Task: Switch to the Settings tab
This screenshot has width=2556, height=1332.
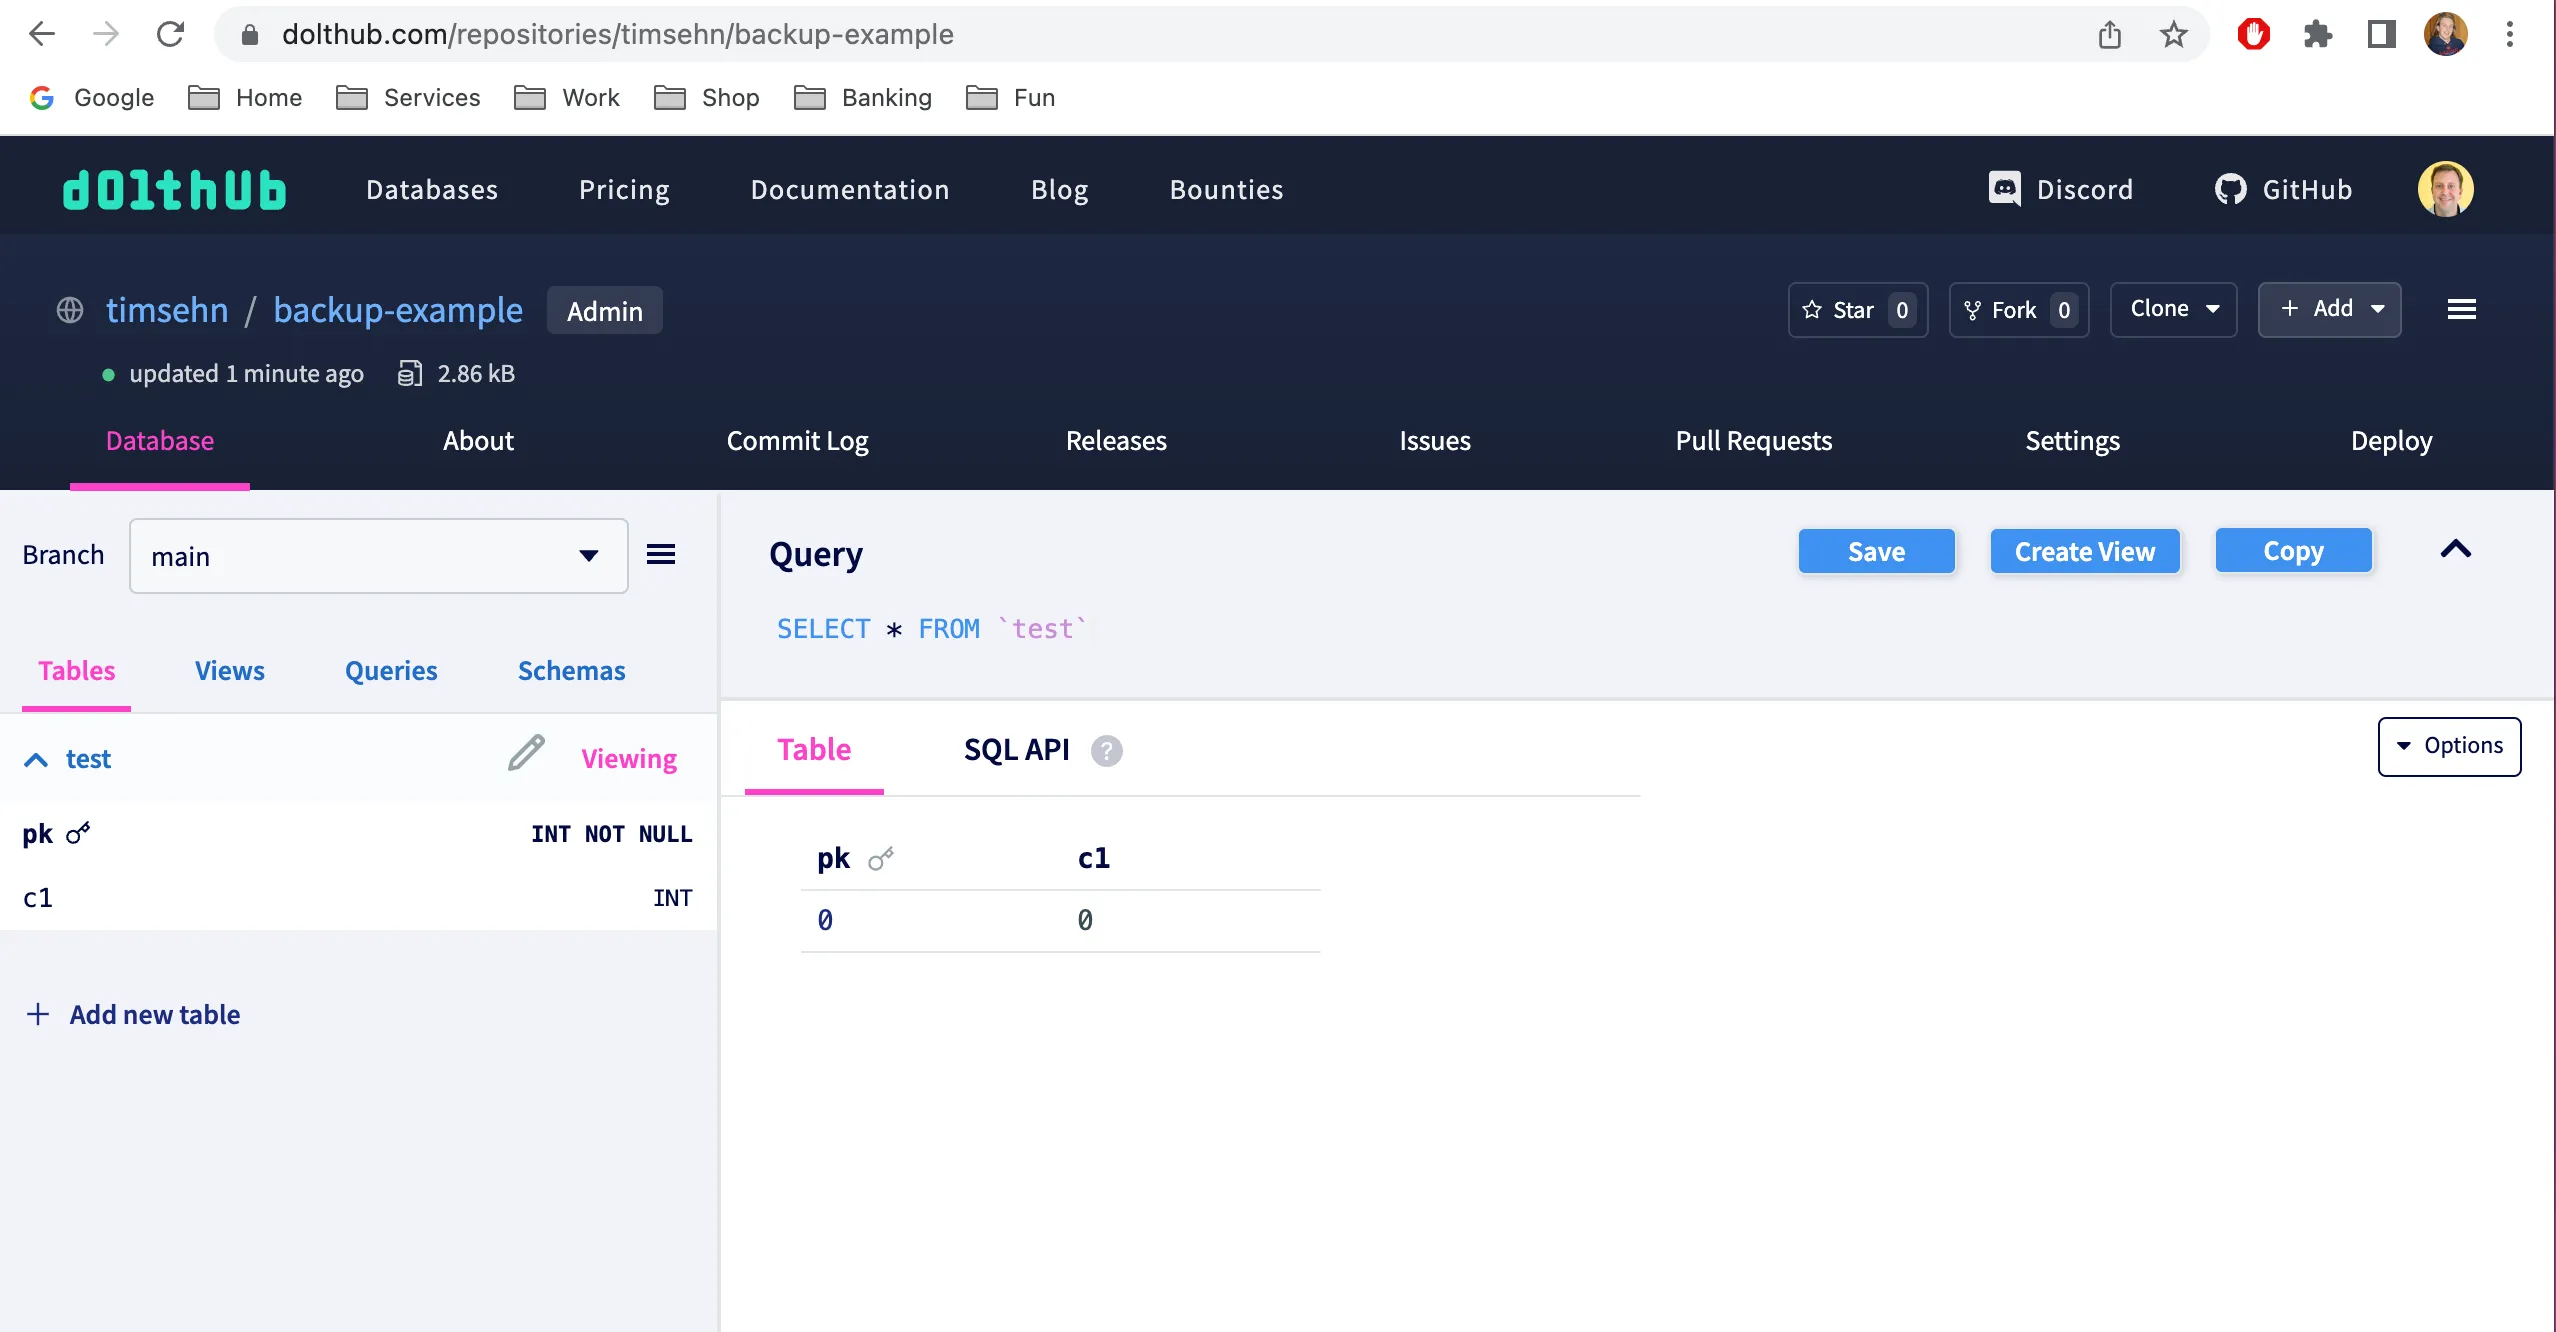Action: tap(2073, 441)
